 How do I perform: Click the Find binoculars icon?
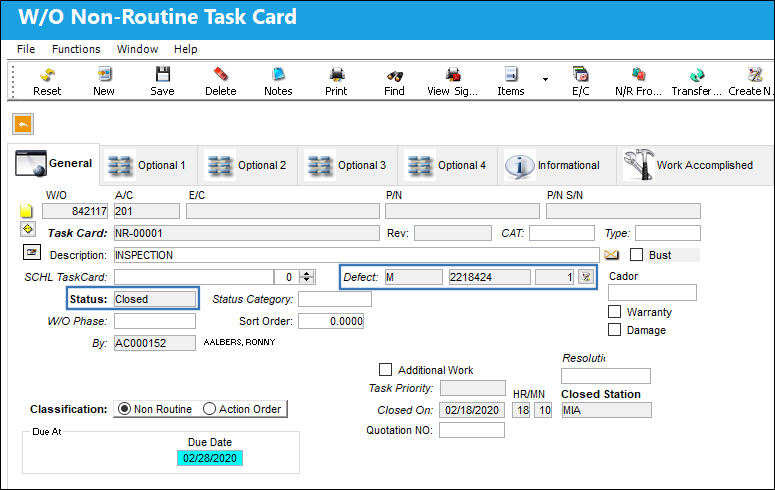point(394,75)
